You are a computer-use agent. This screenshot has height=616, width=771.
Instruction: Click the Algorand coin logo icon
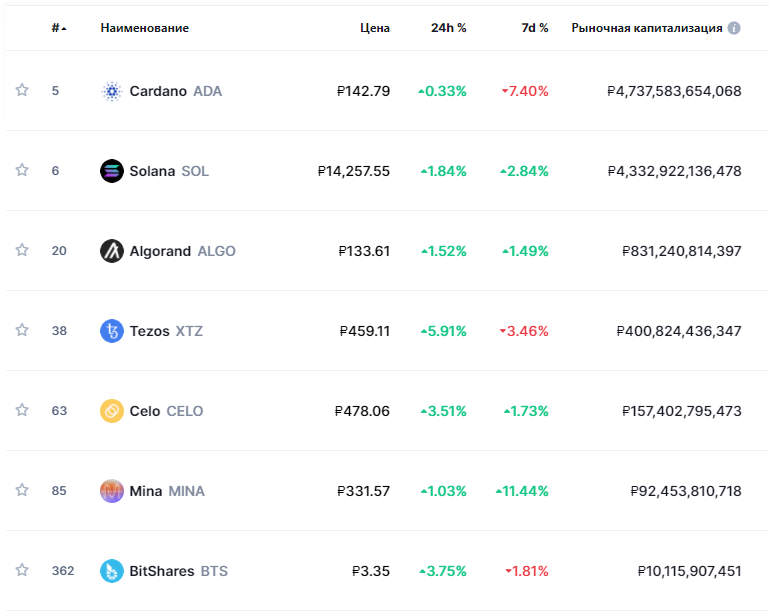pos(111,251)
